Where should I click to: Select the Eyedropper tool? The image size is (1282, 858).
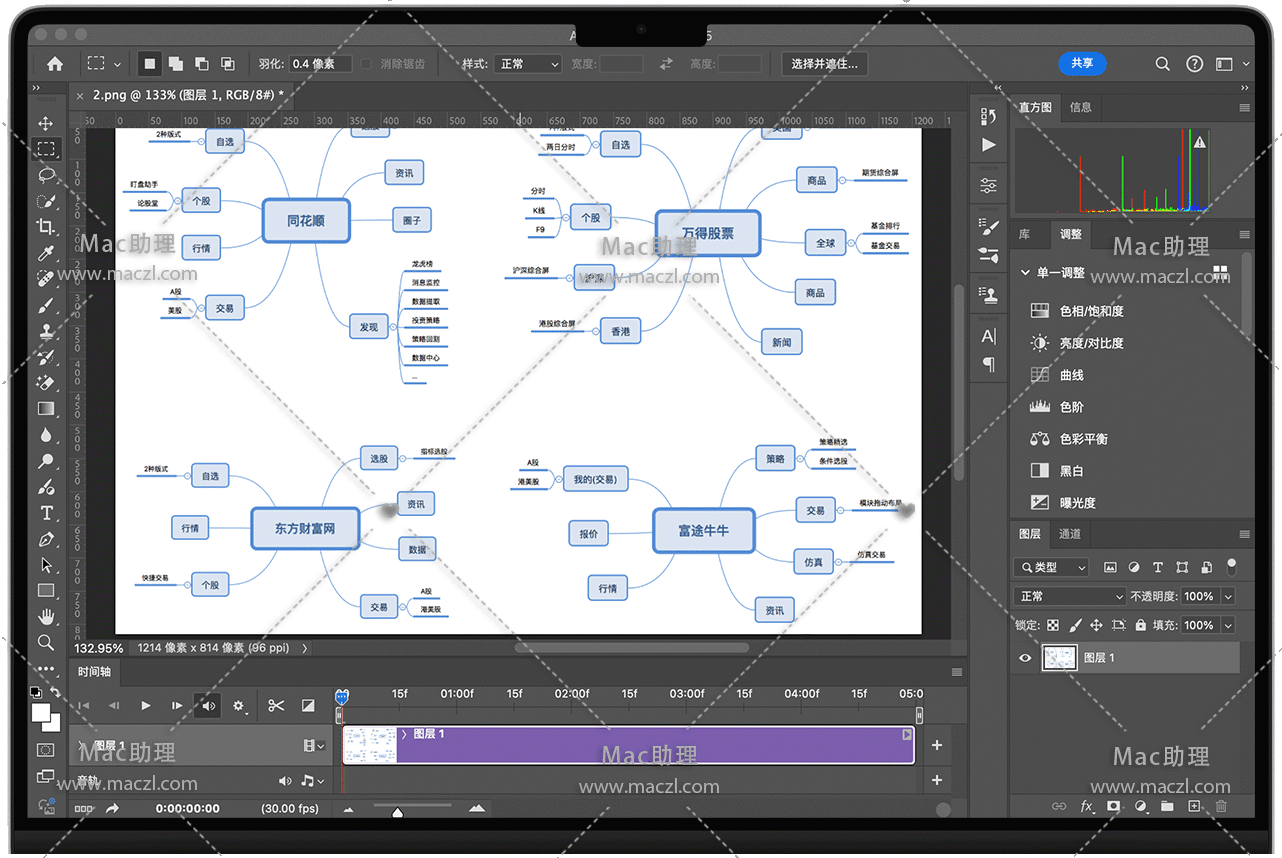(46, 253)
